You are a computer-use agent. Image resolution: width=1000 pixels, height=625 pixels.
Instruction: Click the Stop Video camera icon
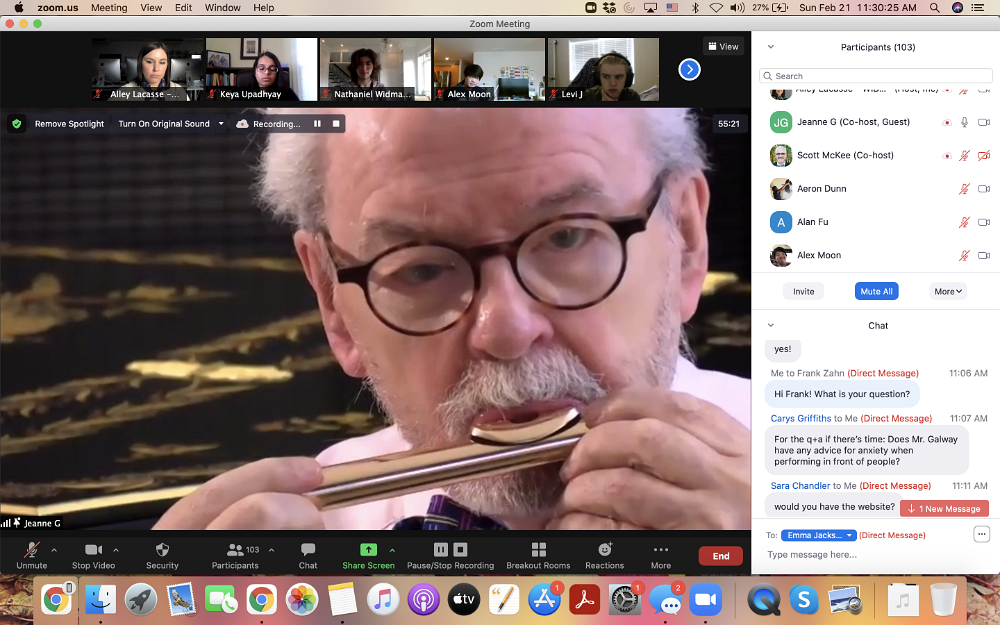[x=93, y=549]
